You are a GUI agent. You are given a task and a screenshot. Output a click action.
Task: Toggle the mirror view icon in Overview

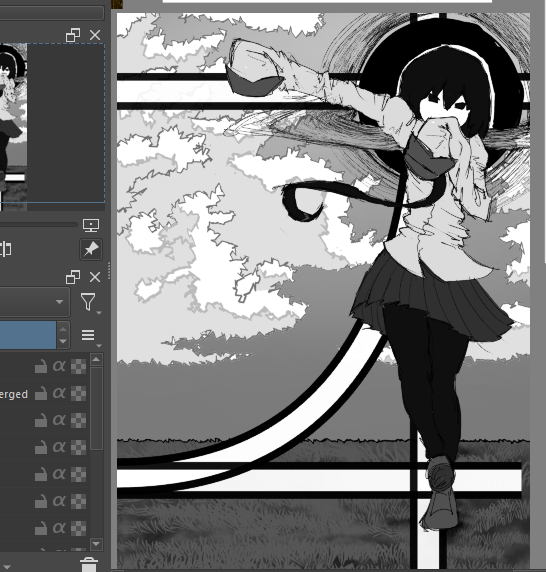point(5,249)
